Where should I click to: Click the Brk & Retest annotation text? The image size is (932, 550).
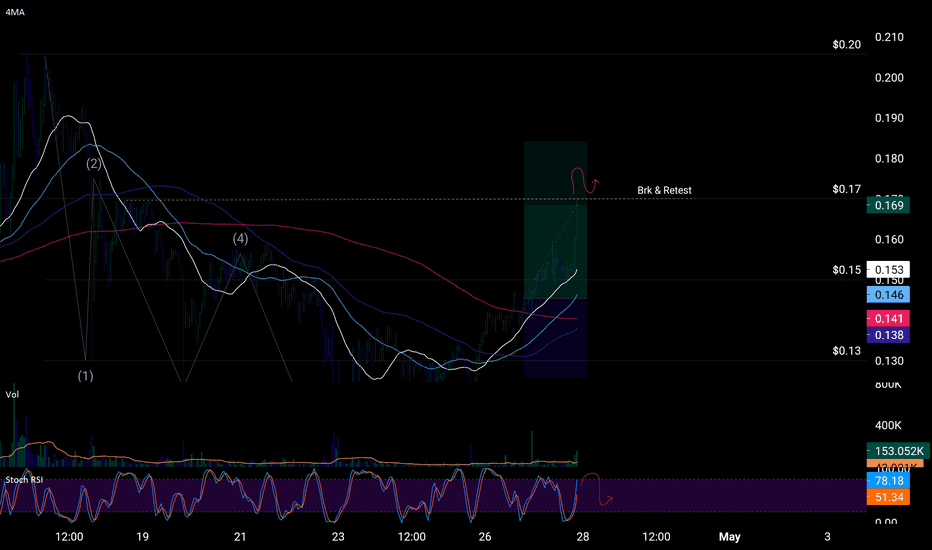(x=664, y=190)
